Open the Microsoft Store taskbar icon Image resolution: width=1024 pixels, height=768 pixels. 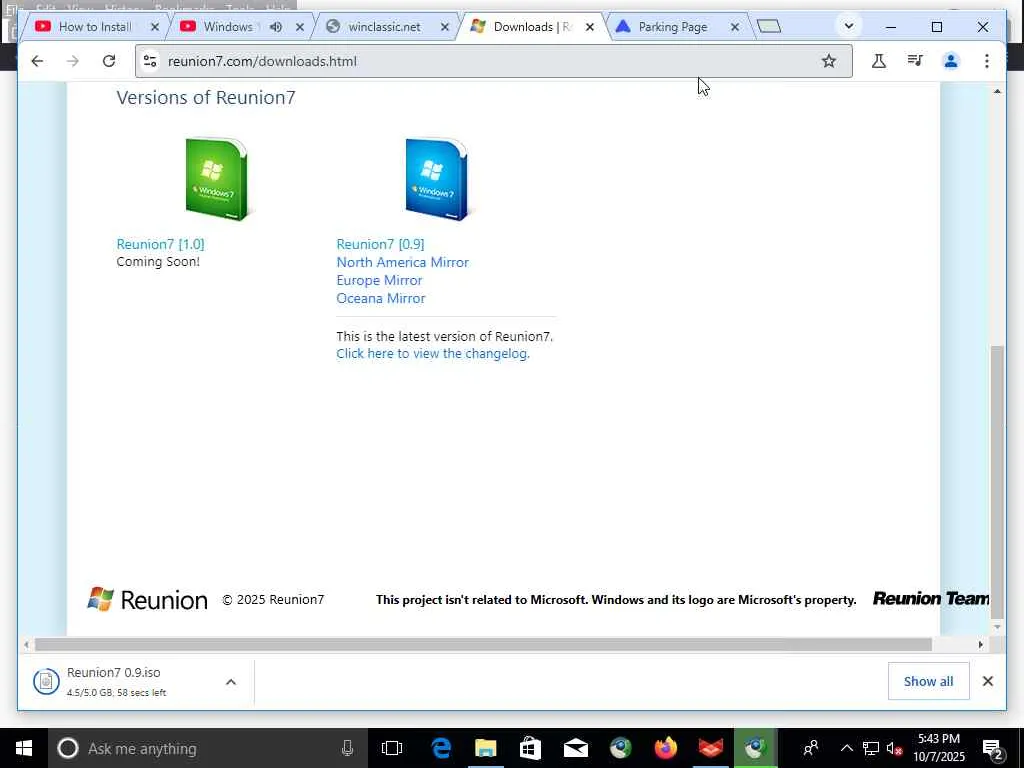[530, 748]
